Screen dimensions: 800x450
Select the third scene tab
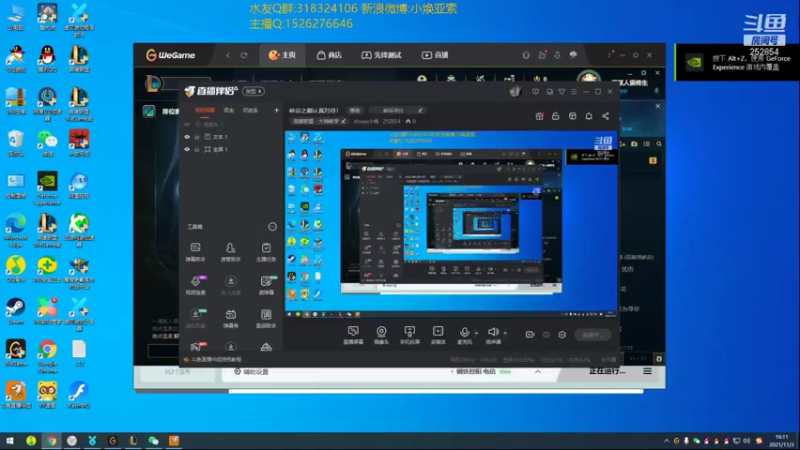250,110
